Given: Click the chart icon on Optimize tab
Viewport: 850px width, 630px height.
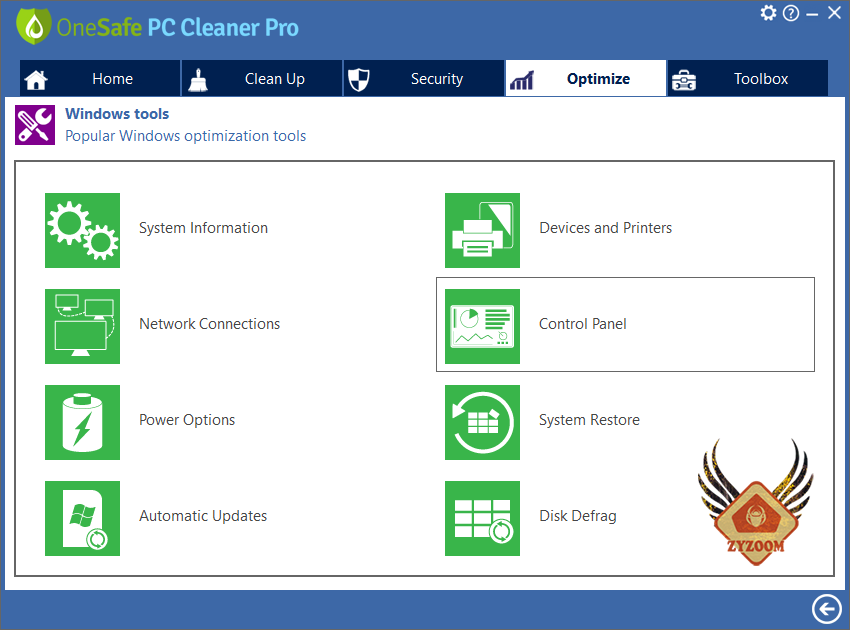Looking at the screenshot, I should [521, 80].
